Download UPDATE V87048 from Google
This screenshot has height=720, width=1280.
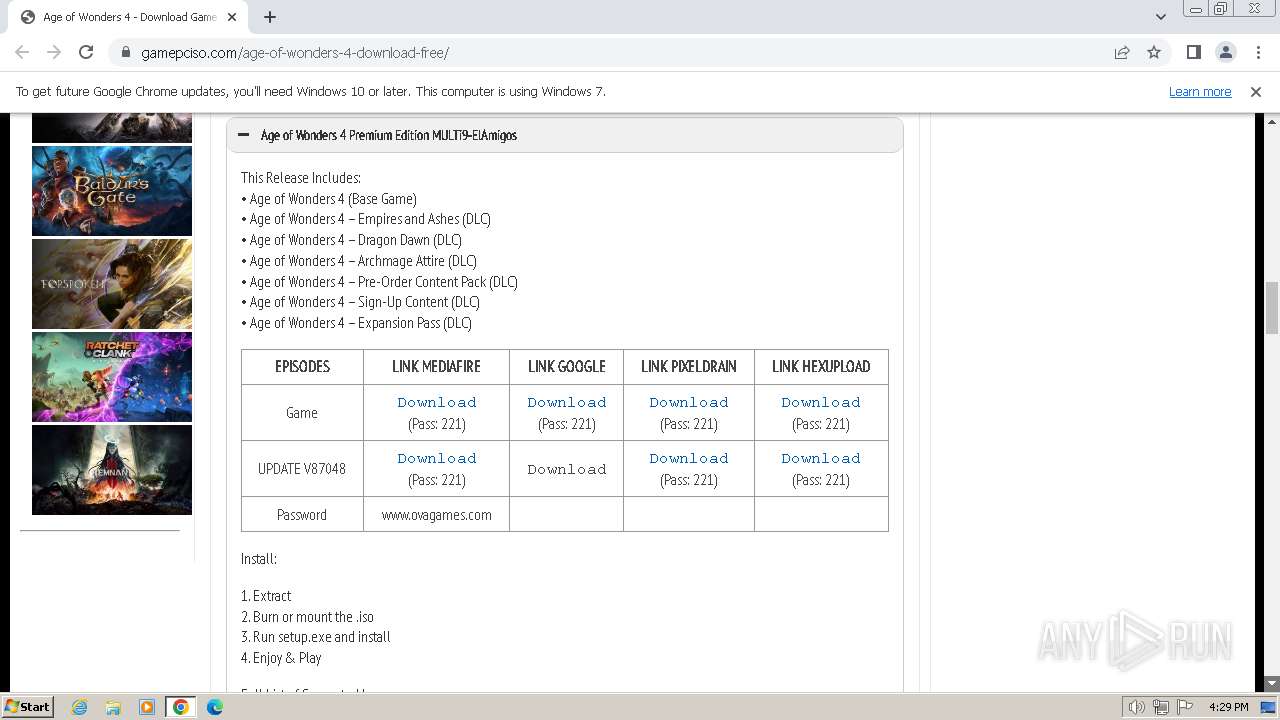click(x=567, y=469)
